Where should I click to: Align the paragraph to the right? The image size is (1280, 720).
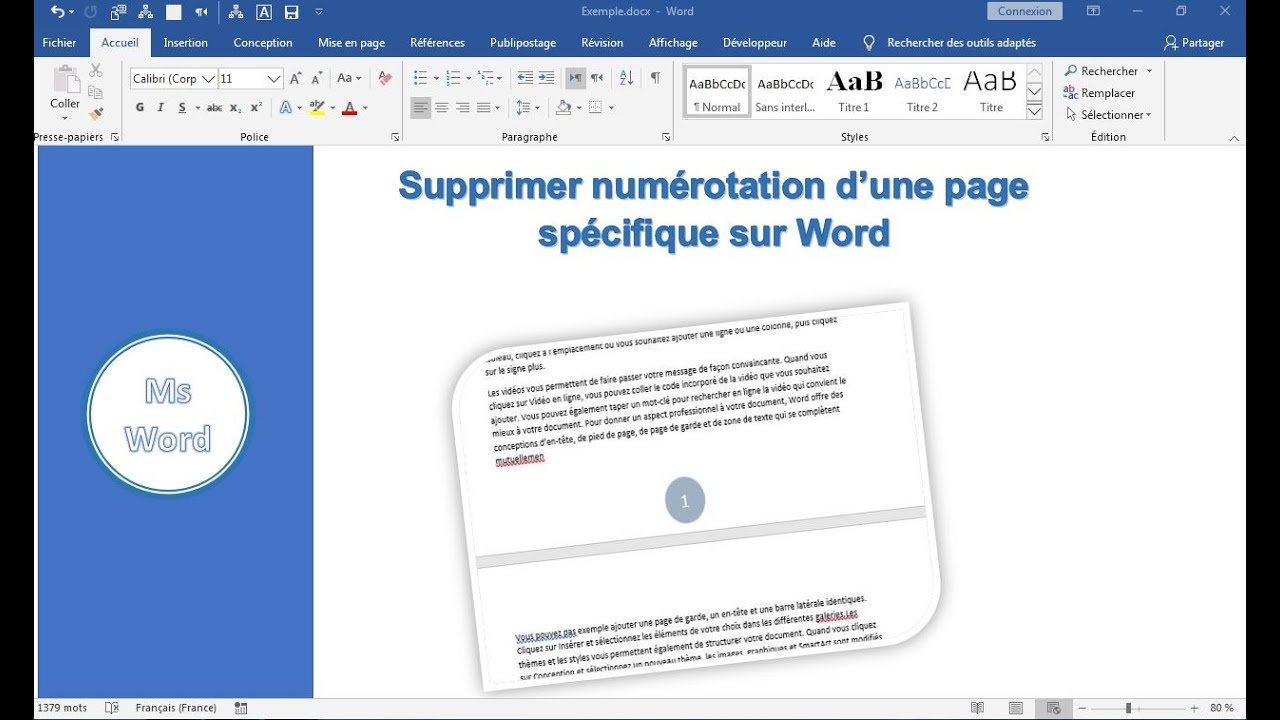(x=462, y=108)
